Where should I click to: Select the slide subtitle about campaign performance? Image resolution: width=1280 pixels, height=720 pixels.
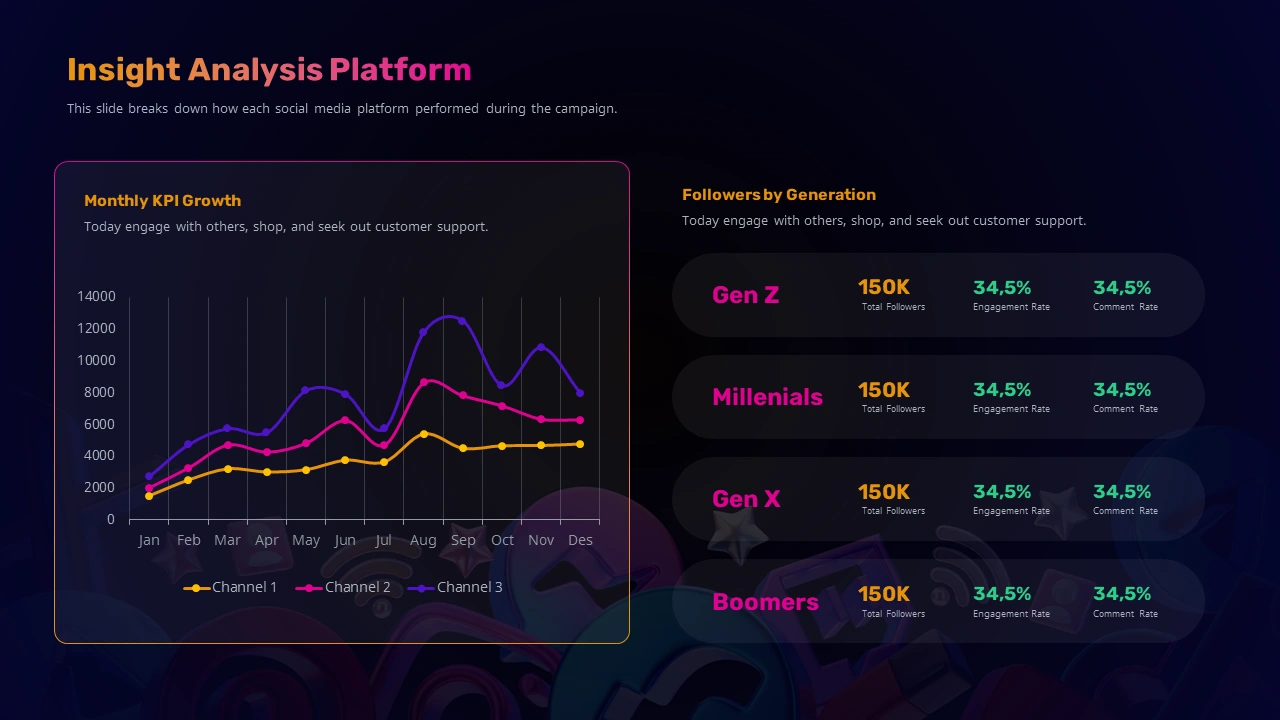[342, 108]
